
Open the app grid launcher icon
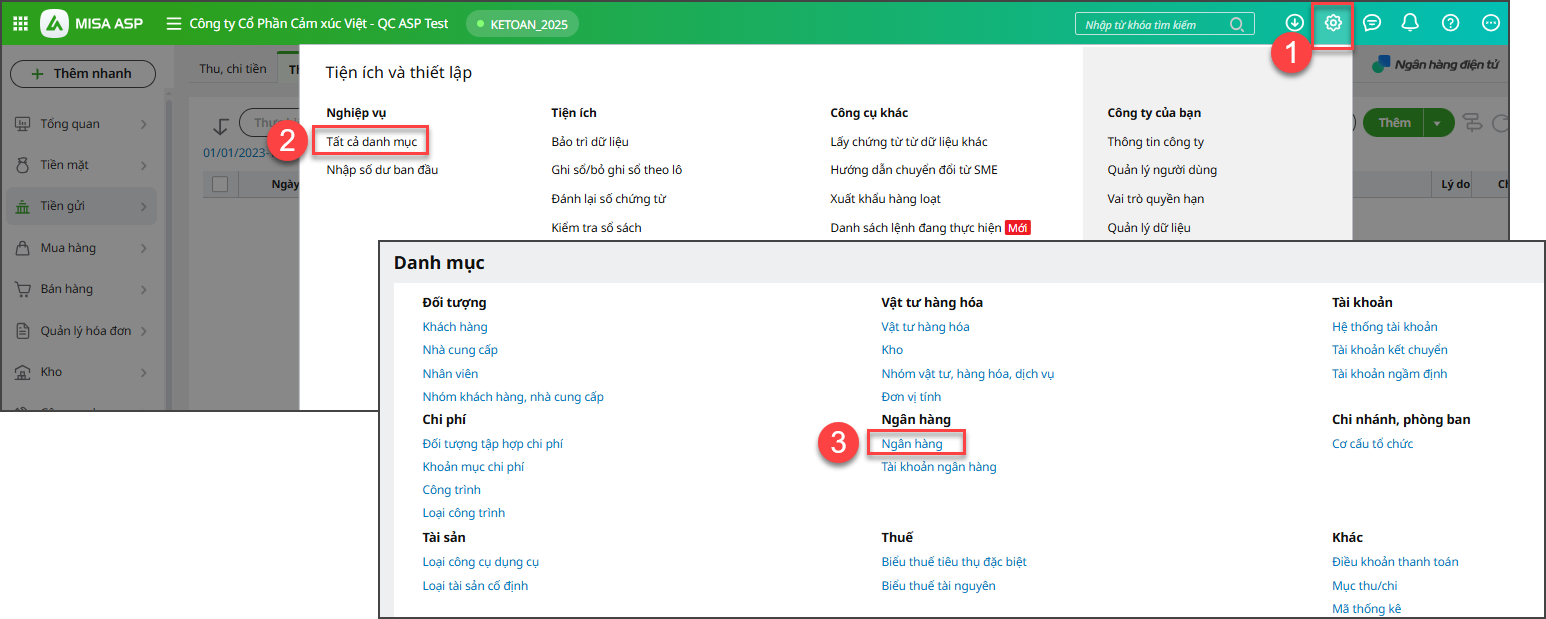coord(20,23)
